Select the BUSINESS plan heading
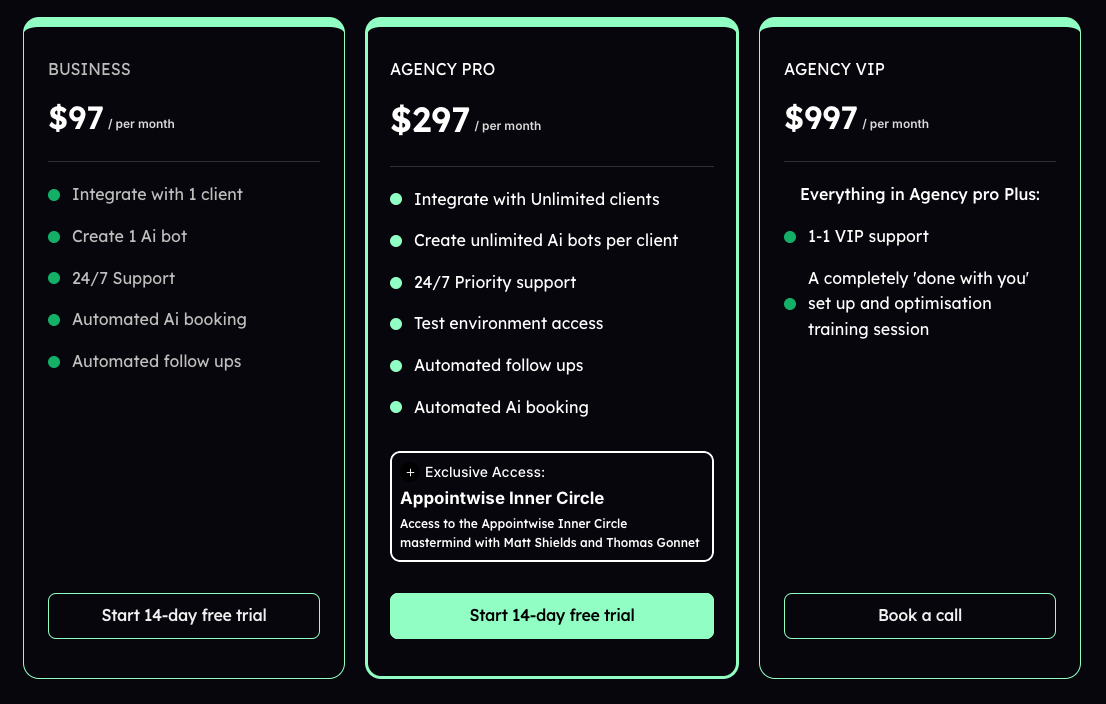The image size is (1106, 704). (90, 69)
